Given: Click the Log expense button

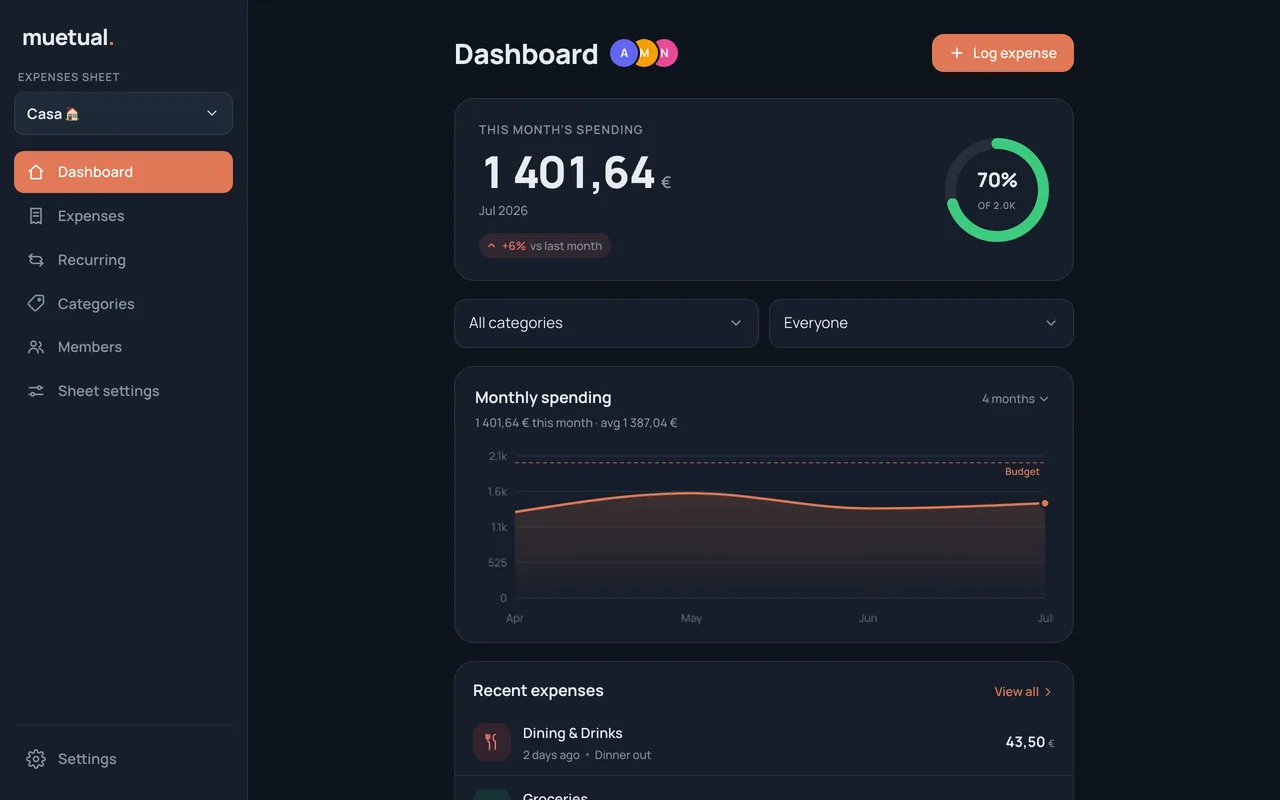Looking at the screenshot, I should coord(1003,53).
